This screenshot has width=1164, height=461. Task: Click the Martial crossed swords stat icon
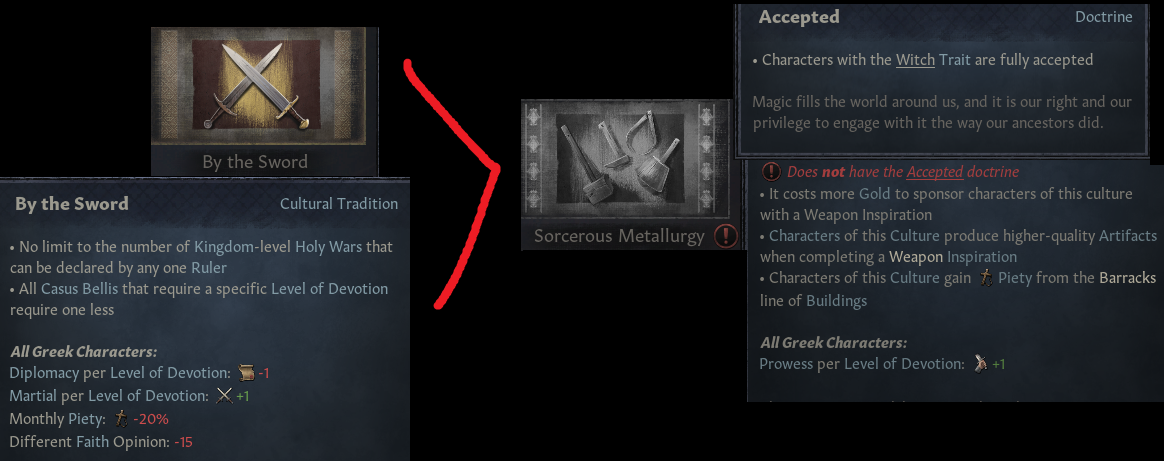click(224, 396)
